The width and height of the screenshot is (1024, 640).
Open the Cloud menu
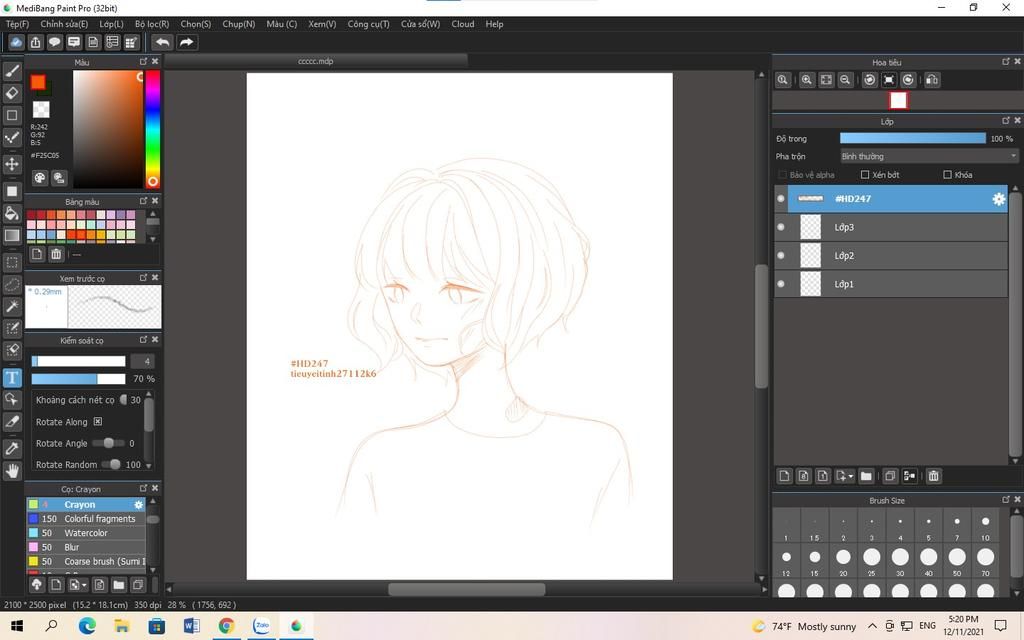463,24
